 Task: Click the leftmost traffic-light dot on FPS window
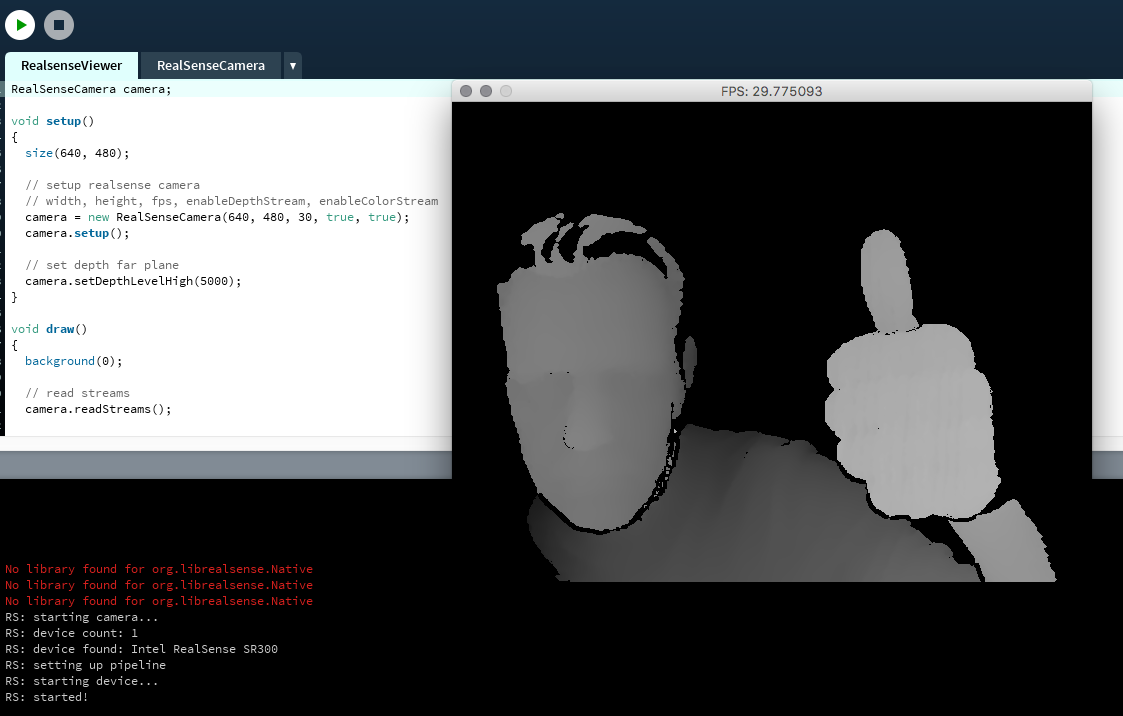466,91
